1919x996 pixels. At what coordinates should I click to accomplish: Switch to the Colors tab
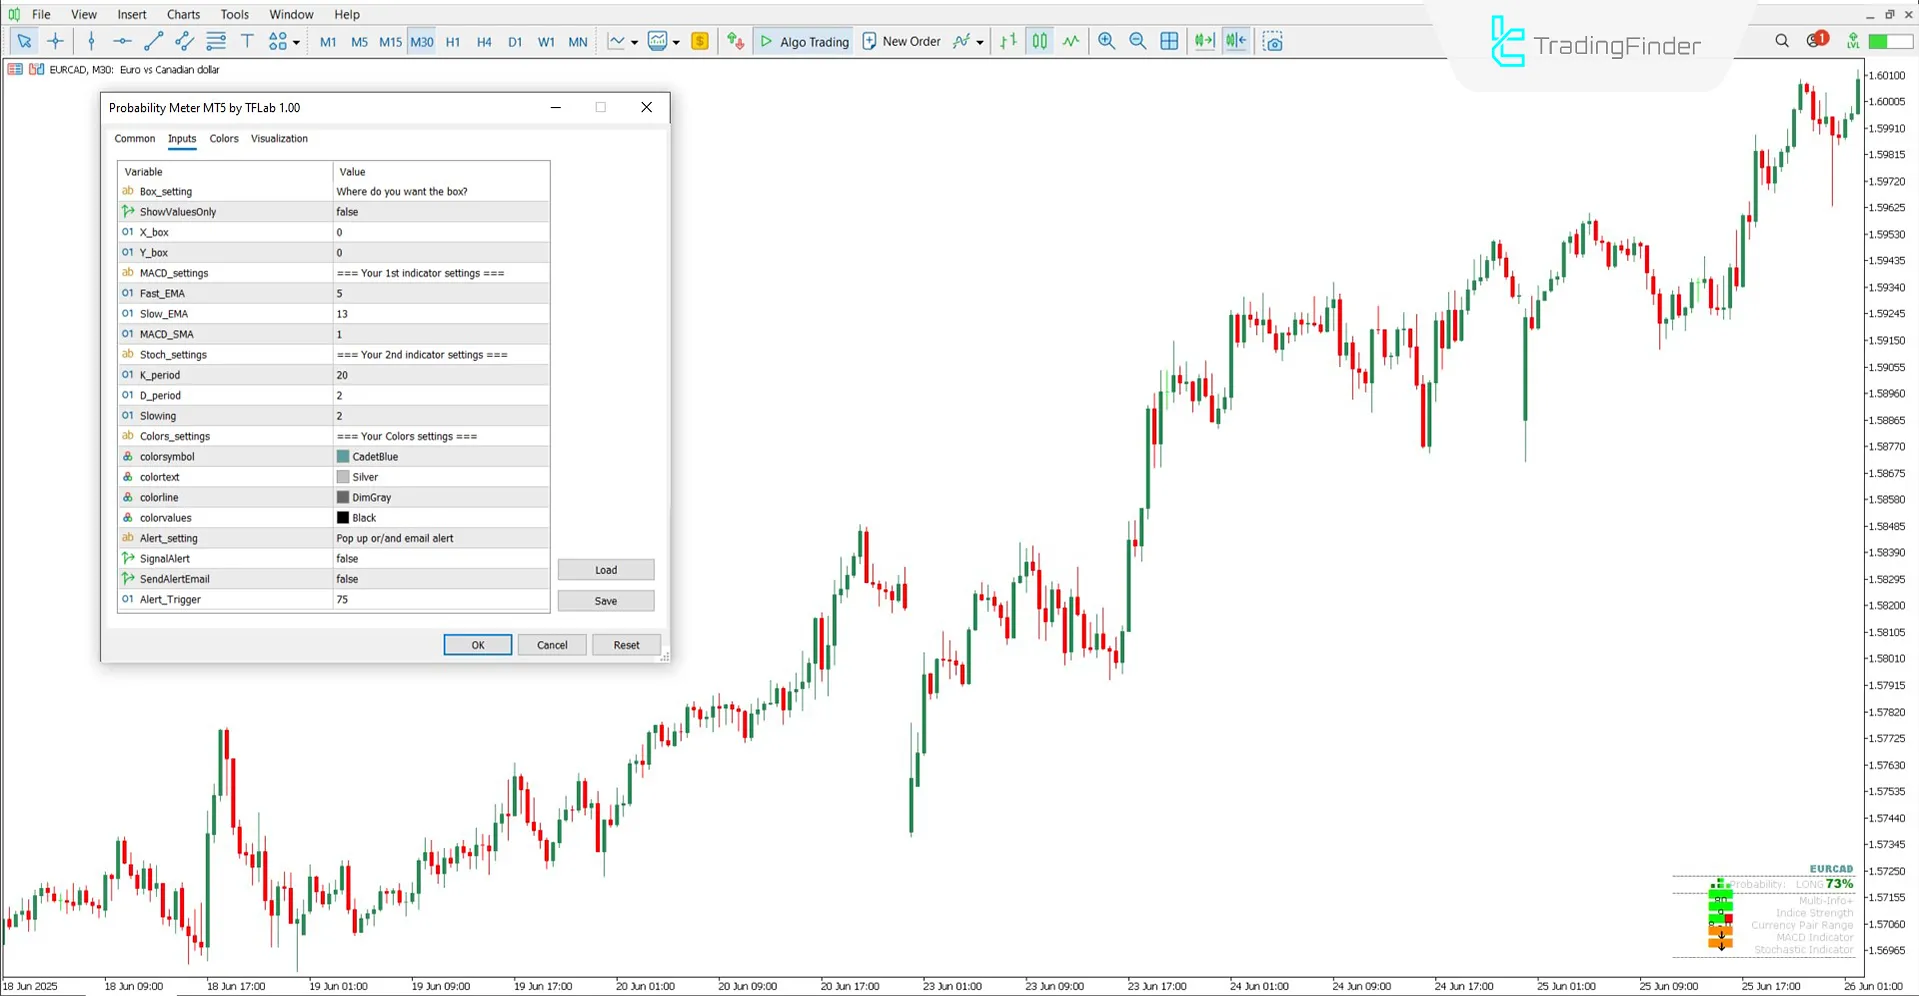coord(224,139)
